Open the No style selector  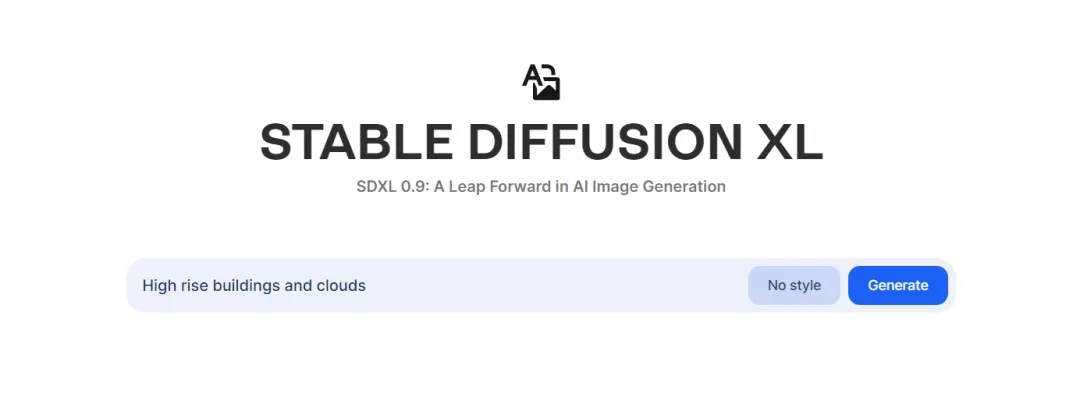(x=794, y=285)
